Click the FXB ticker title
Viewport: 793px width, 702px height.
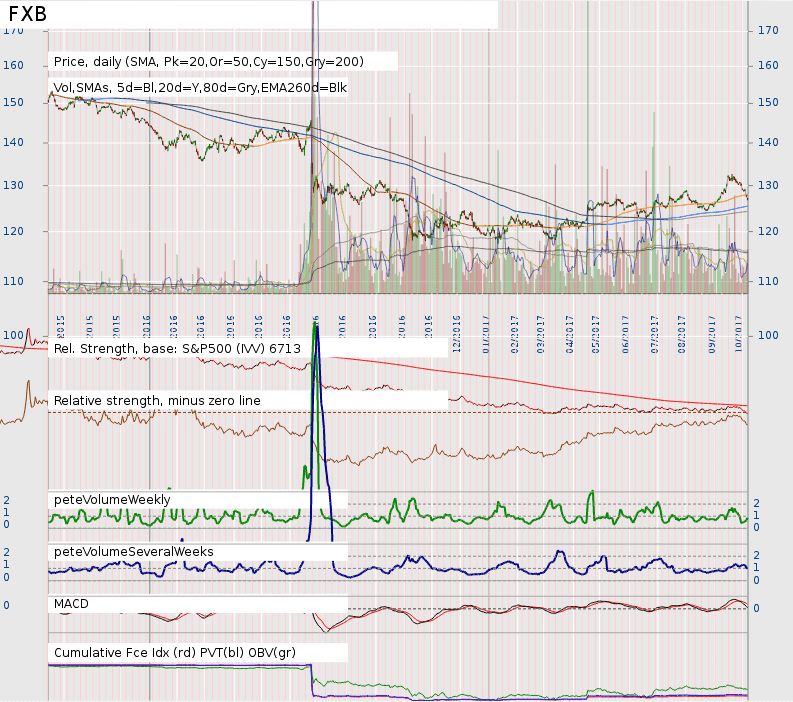pos(28,14)
